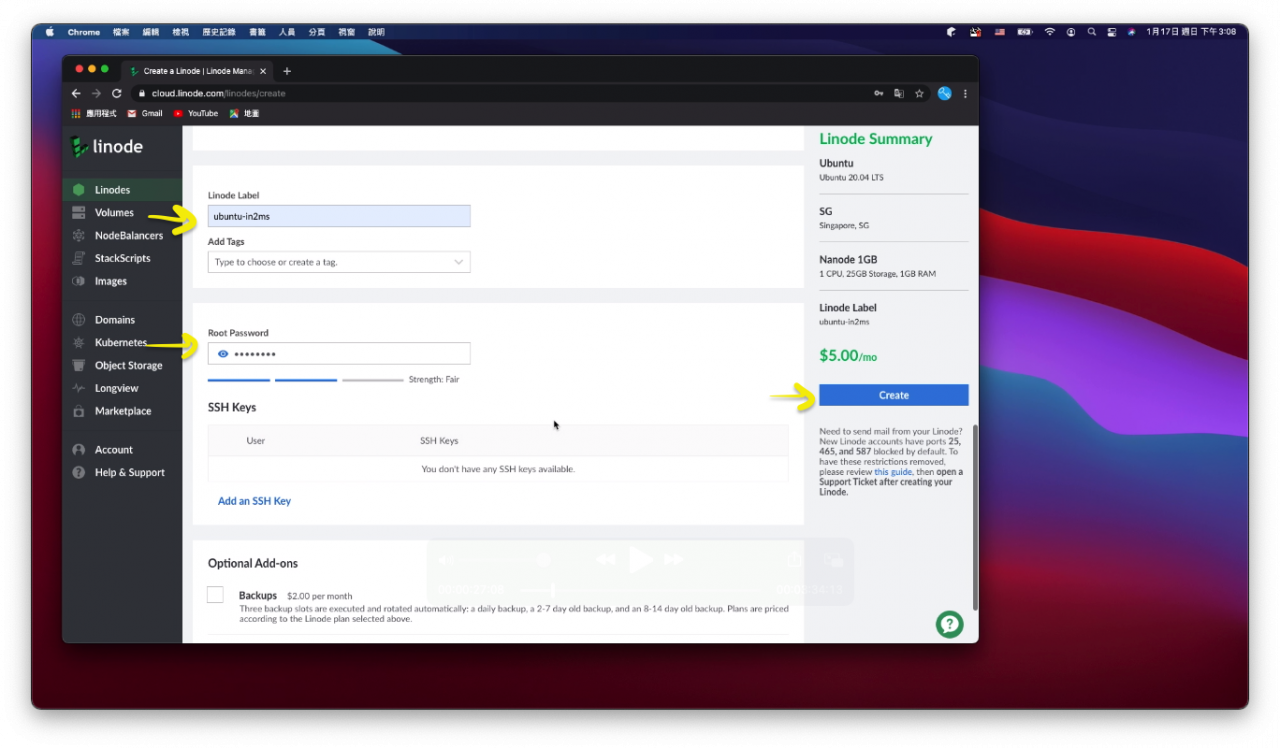This screenshot has width=1280, height=748.
Task: Open macOS Control Center
Action: 1112,32
